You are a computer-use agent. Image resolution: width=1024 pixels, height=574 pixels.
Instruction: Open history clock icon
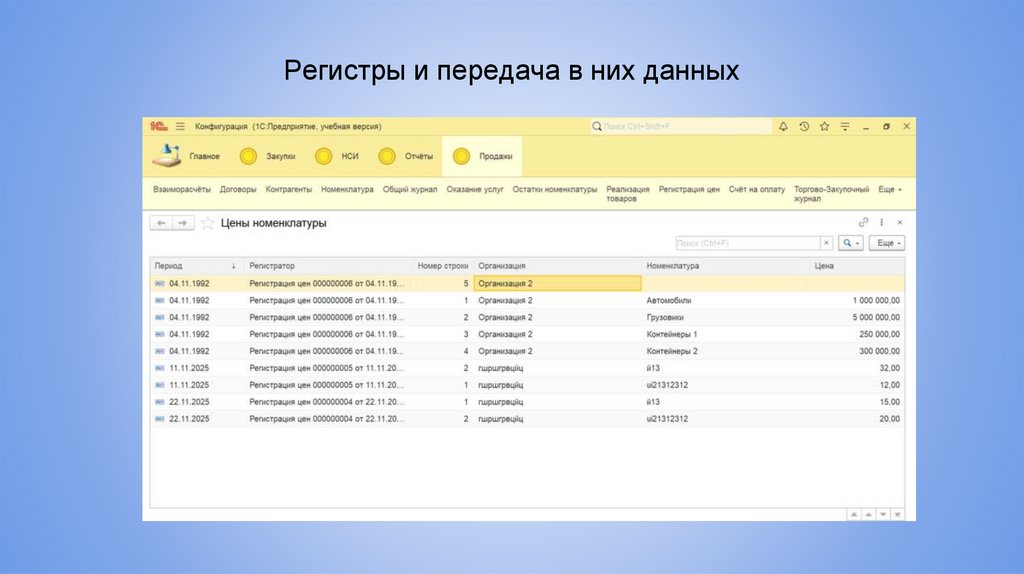[804, 126]
